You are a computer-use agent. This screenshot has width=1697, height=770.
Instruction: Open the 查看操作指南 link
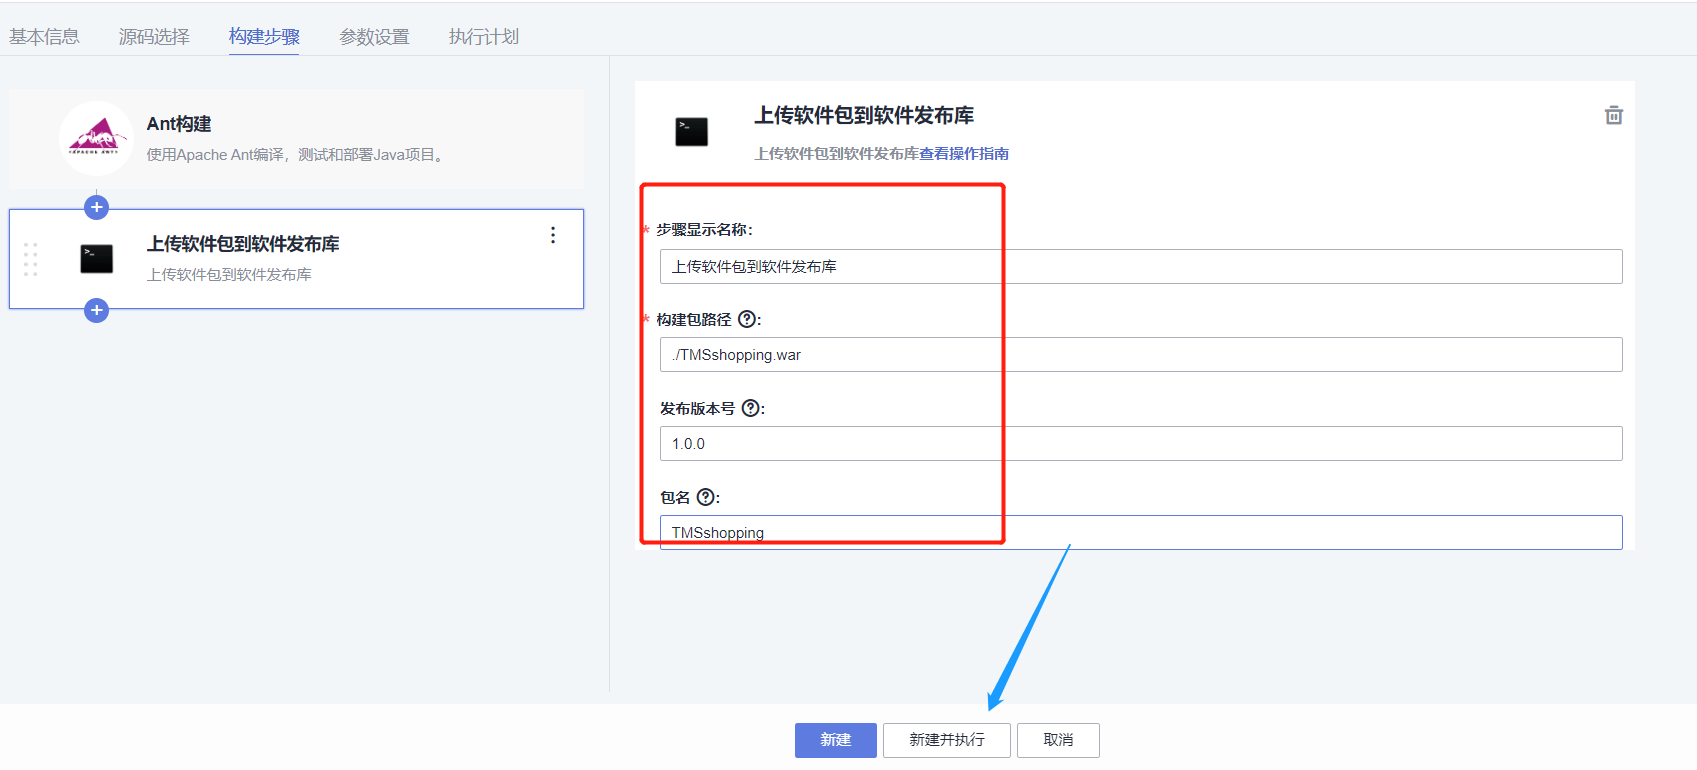(964, 153)
